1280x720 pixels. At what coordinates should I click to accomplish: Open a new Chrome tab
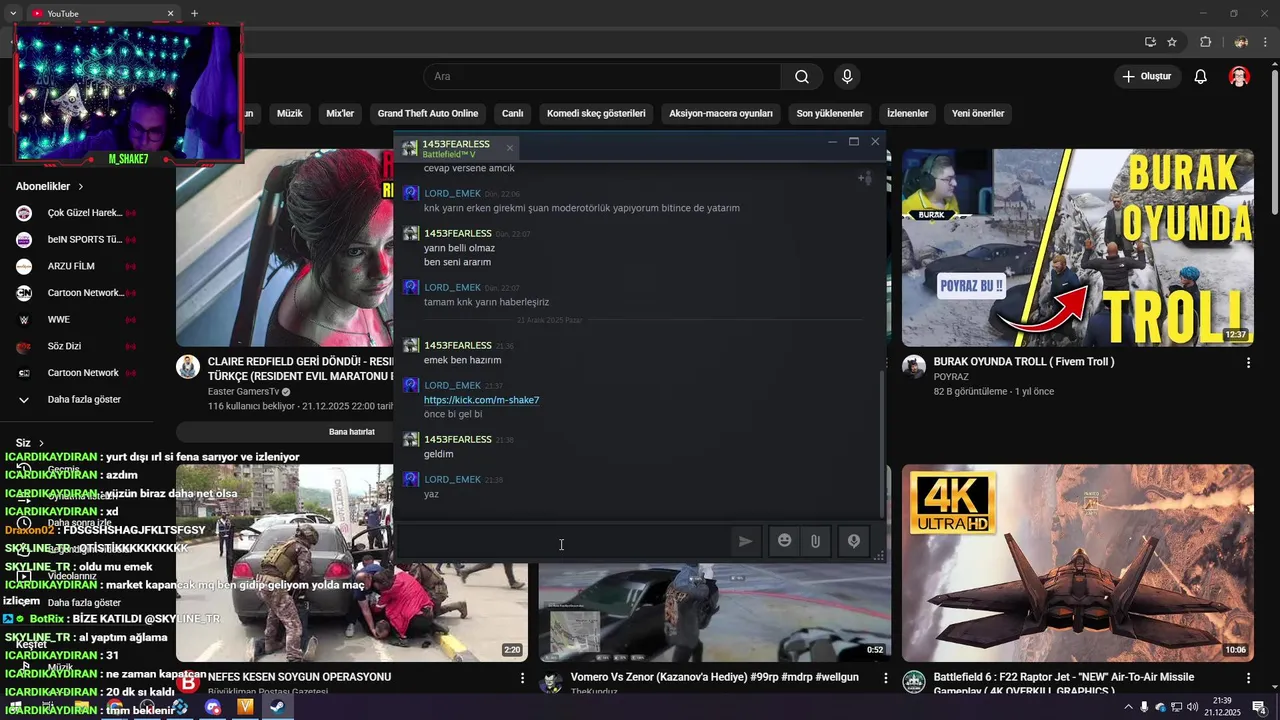pyautogui.click(x=194, y=13)
